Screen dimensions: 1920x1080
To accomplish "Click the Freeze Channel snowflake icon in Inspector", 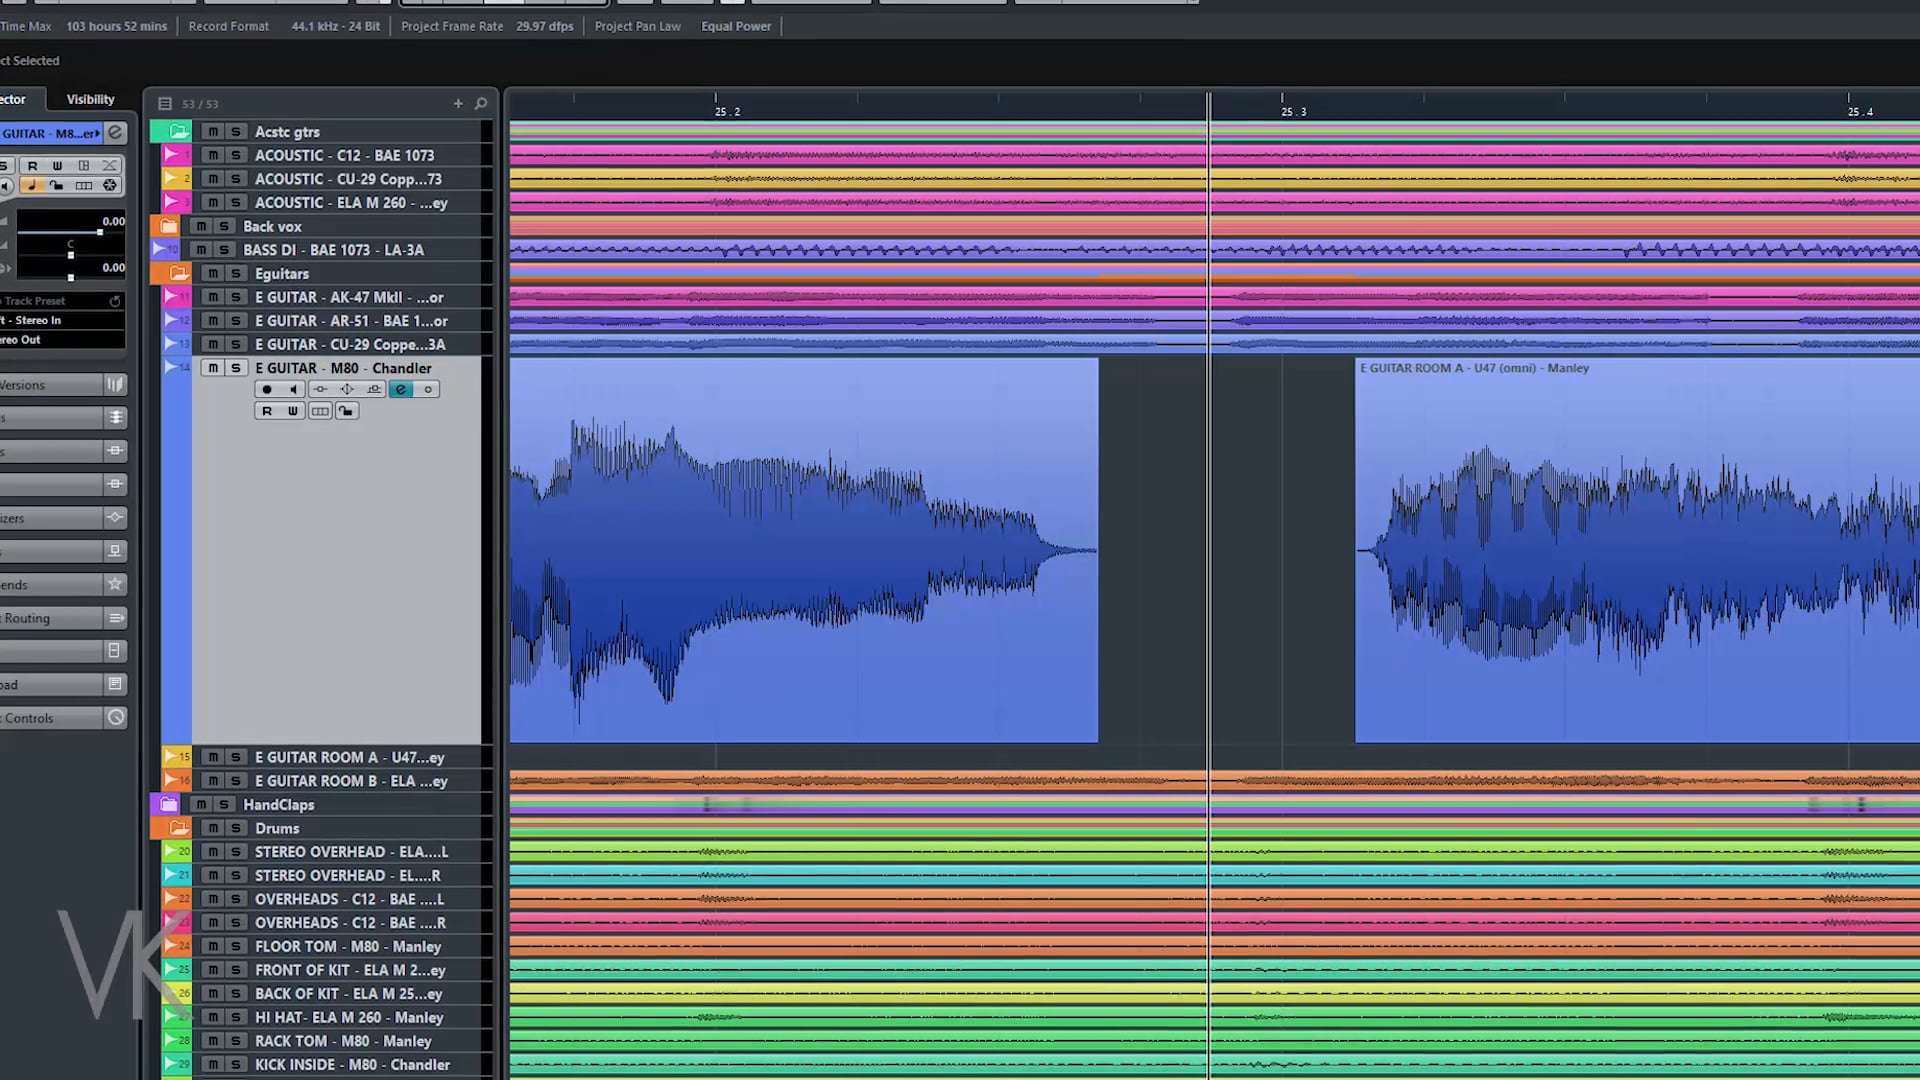I will pos(110,185).
